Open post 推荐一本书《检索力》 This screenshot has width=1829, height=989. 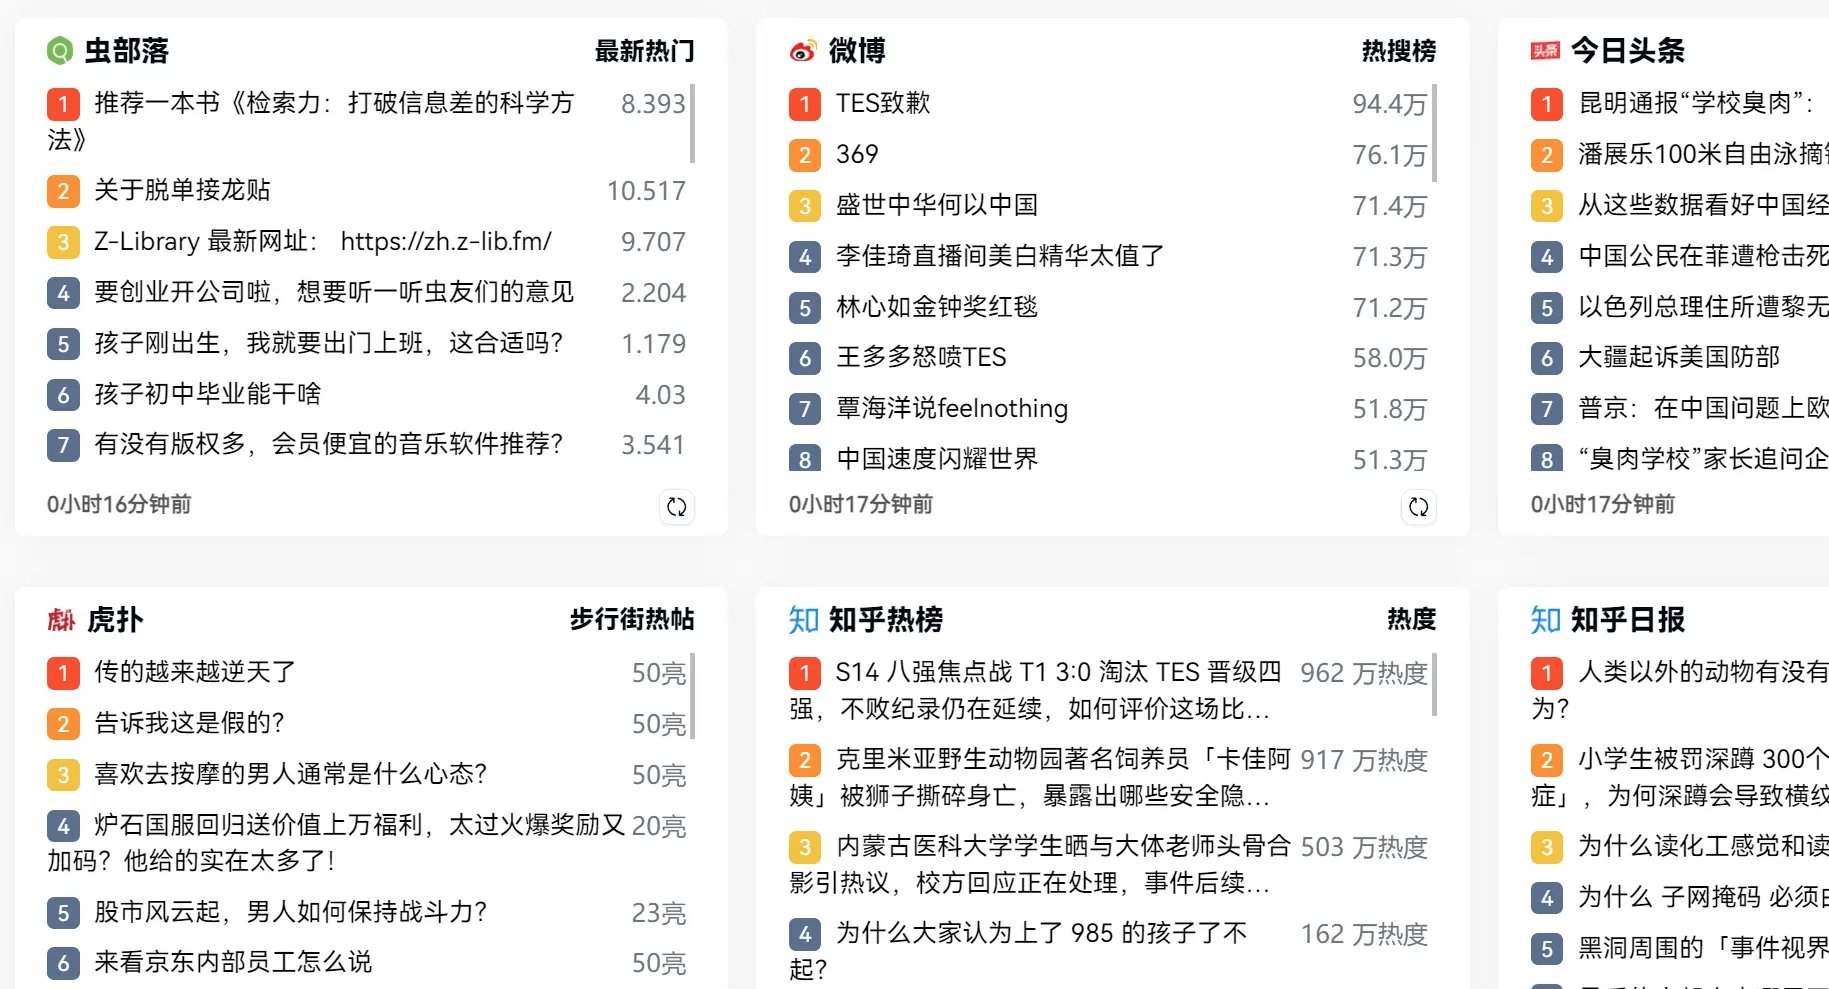pyautogui.click(x=311, y=121)
